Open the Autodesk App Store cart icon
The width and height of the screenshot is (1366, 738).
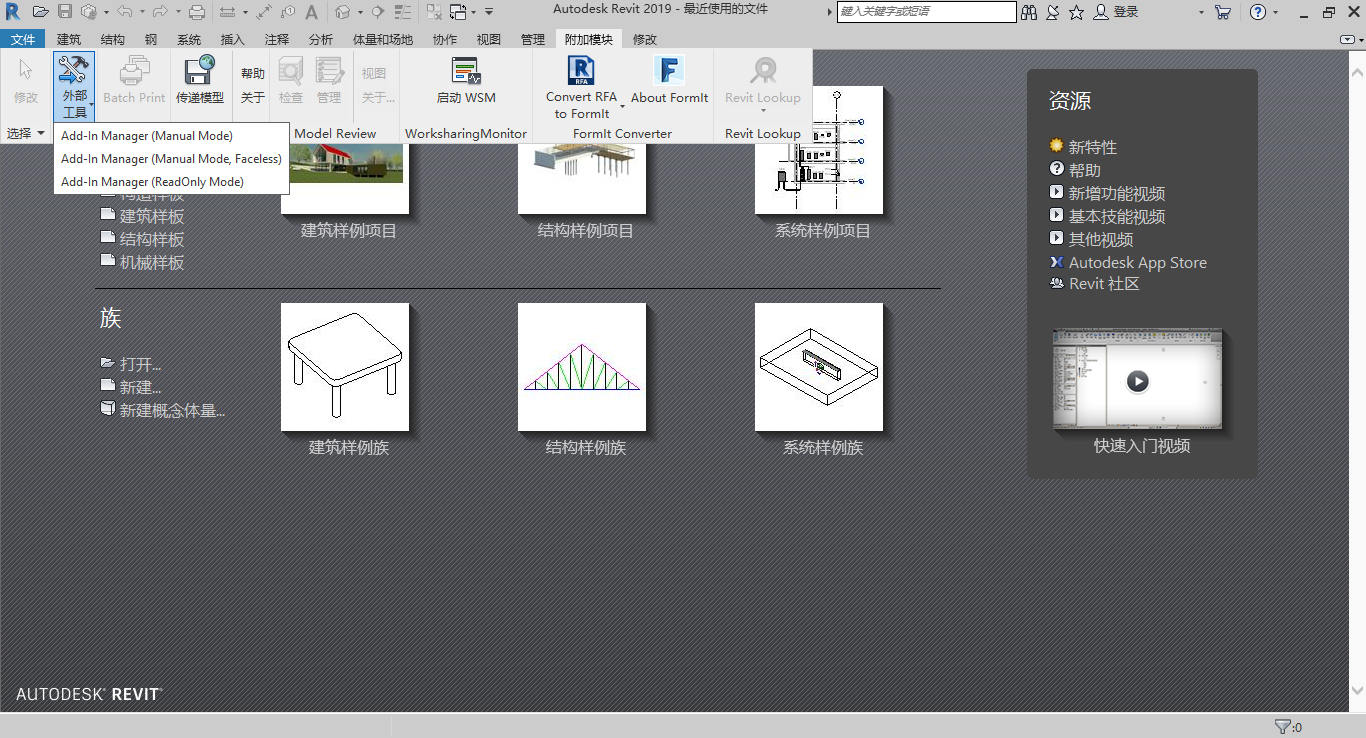[1222, 12]
